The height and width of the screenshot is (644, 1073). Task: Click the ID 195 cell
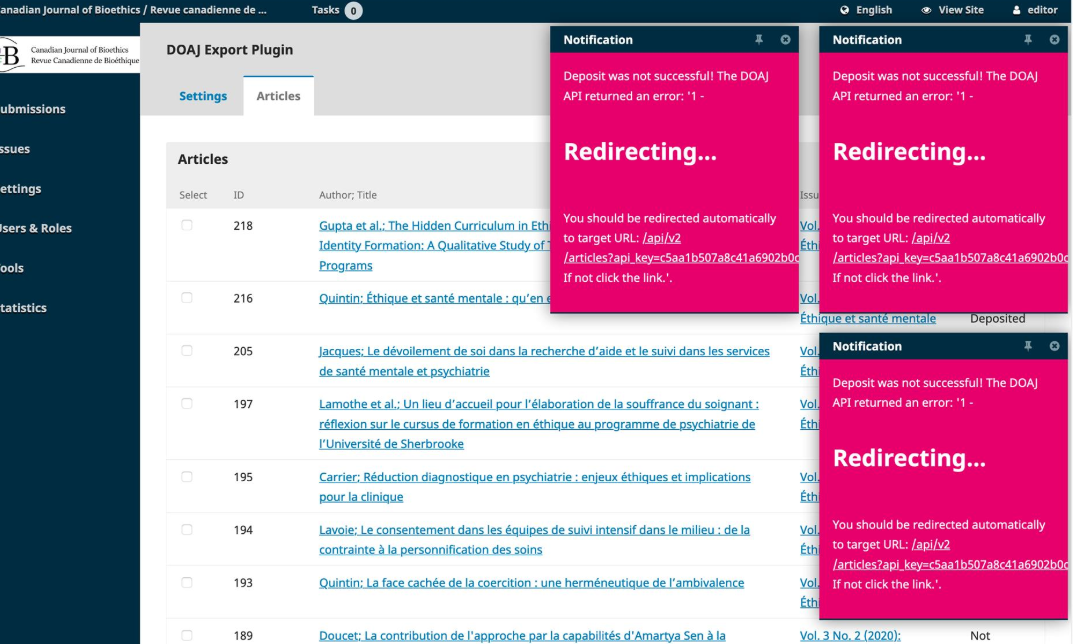point(243,477)
